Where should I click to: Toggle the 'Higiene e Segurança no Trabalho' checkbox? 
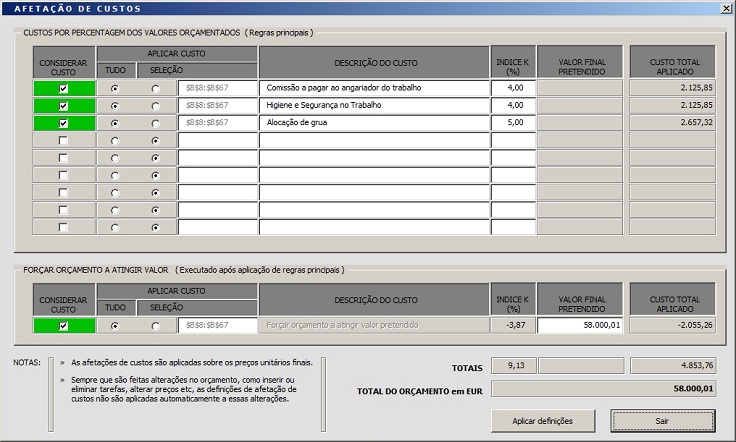point(64,106)
